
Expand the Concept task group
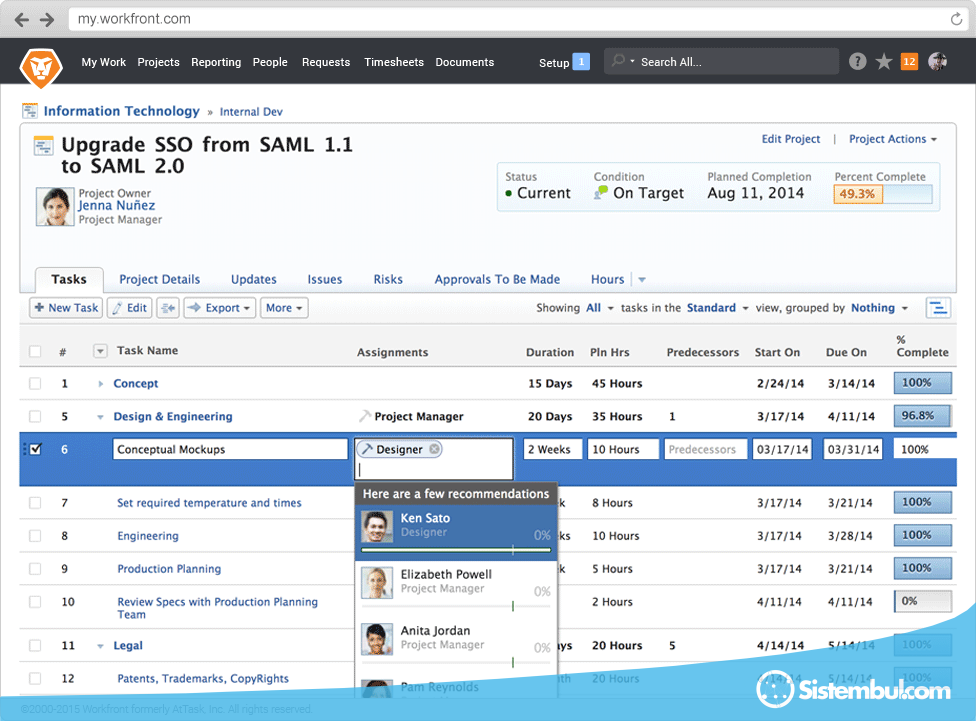(100, 384)
